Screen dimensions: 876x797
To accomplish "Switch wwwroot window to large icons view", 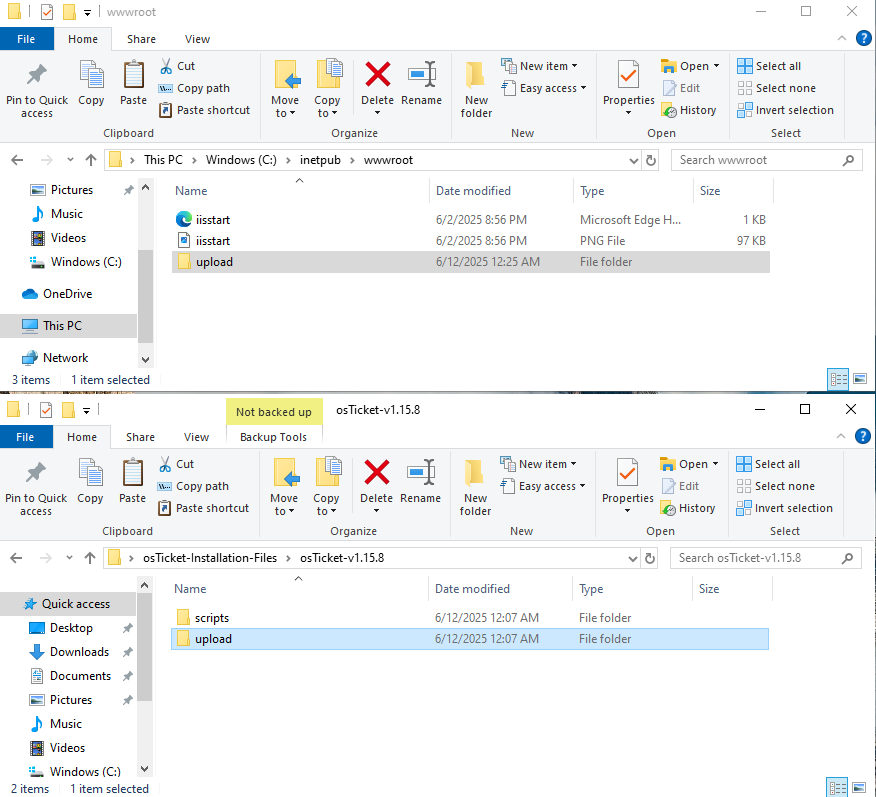I will (860, 379).
